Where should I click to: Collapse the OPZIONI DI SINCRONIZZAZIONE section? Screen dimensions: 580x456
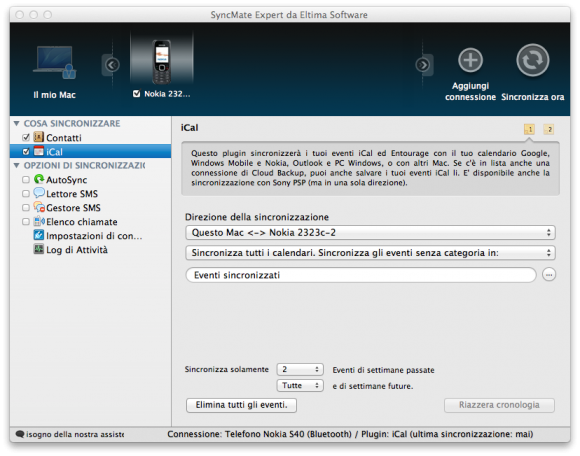(x=17, y=165)
